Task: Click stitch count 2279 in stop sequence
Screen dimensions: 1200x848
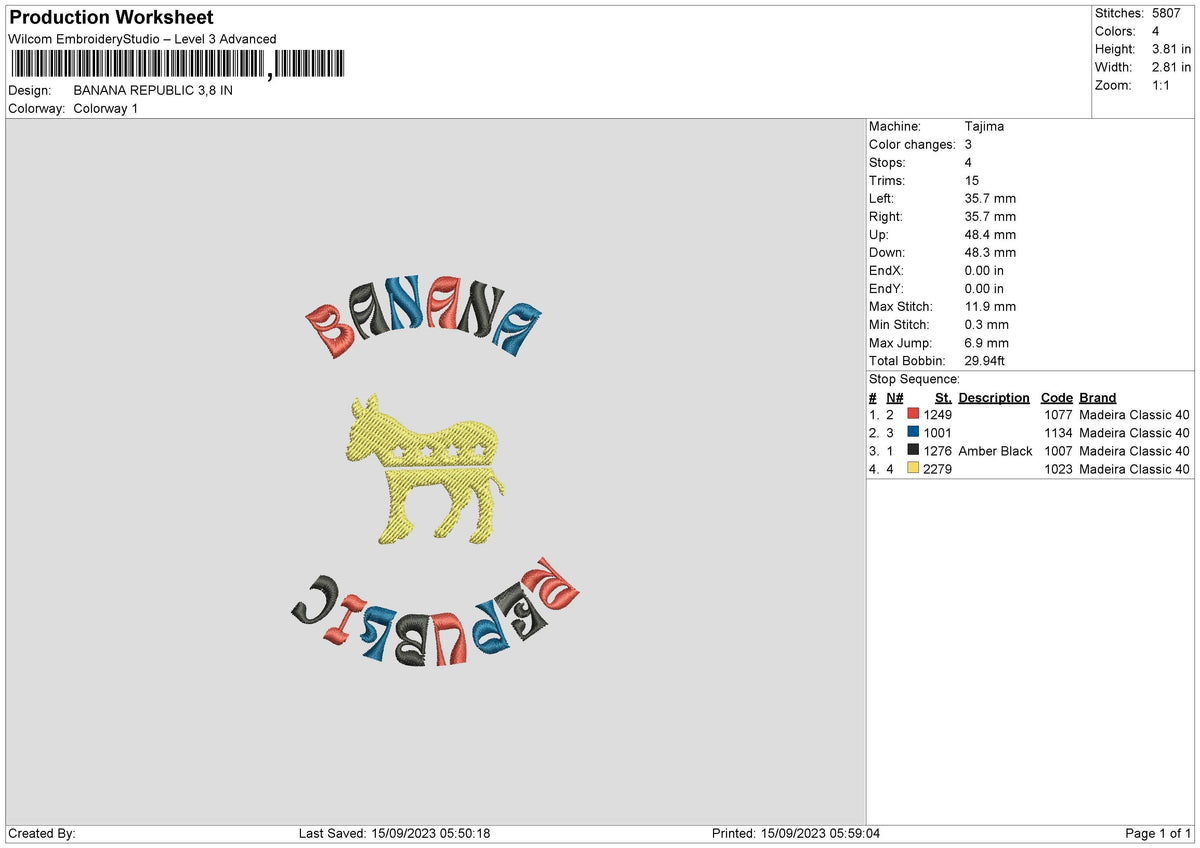Action: point(938,469)
